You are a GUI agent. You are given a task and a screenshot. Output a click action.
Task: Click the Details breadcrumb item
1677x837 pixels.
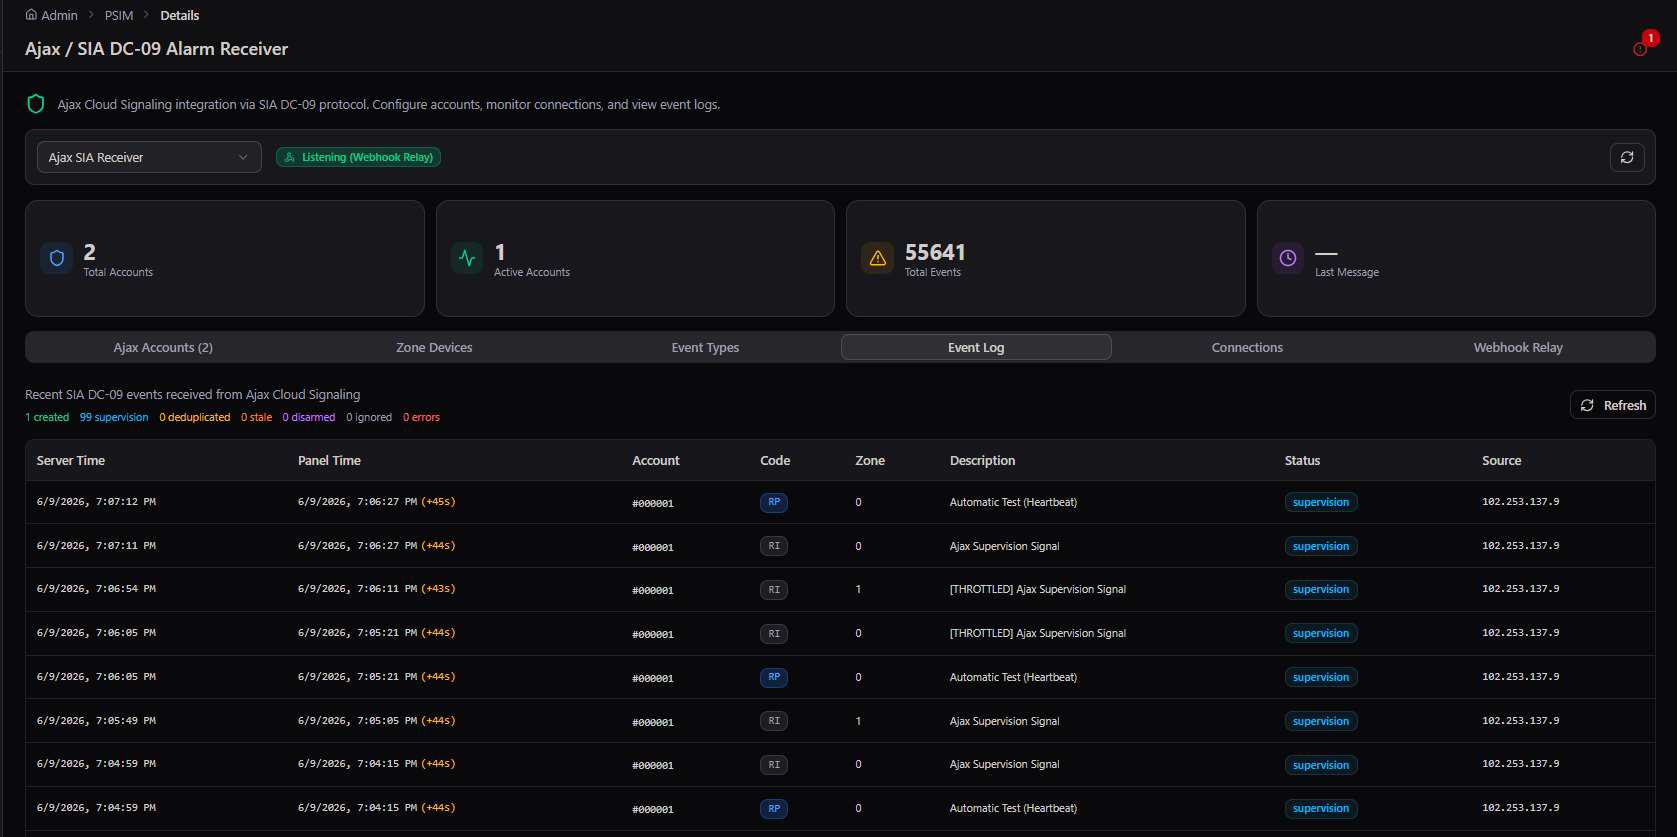(180, 15)
